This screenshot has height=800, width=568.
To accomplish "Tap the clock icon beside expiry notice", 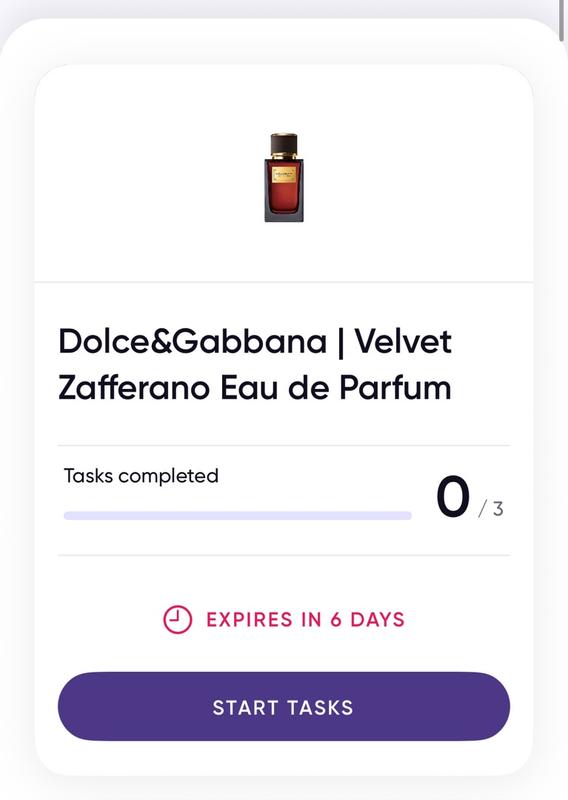I will (177, 619).
